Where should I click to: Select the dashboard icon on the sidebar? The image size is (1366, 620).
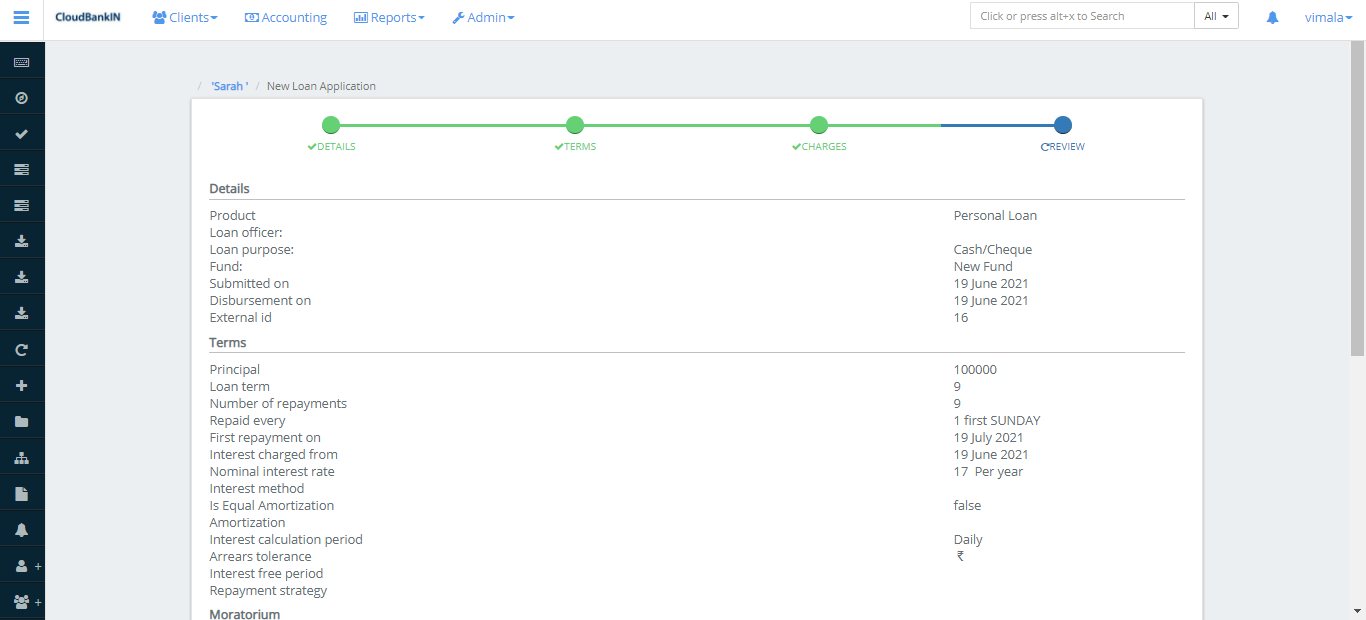pos(21,96)
